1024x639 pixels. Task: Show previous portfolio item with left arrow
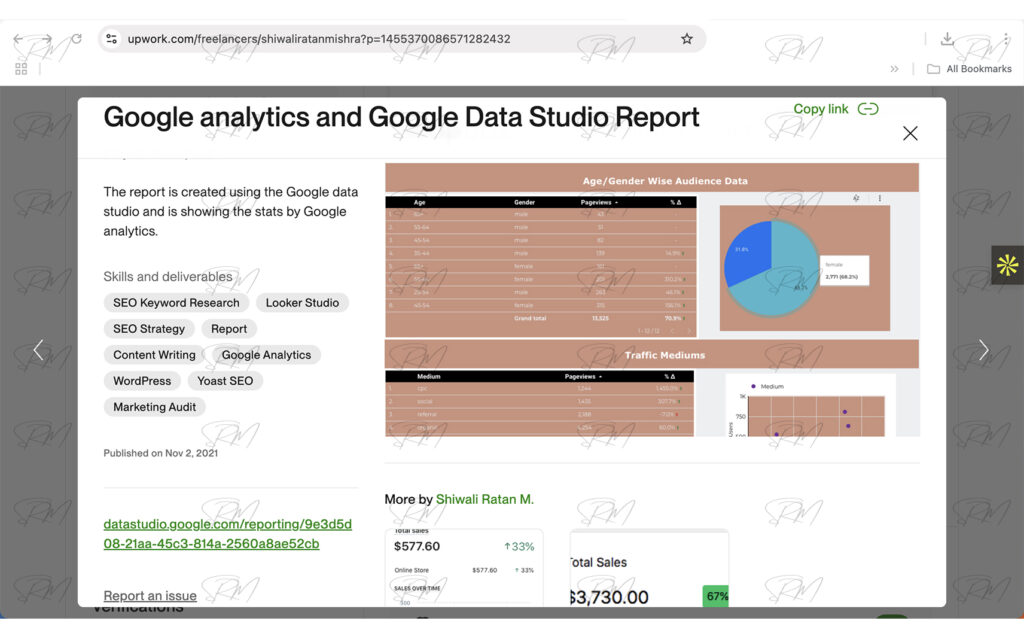coord(39,350)
